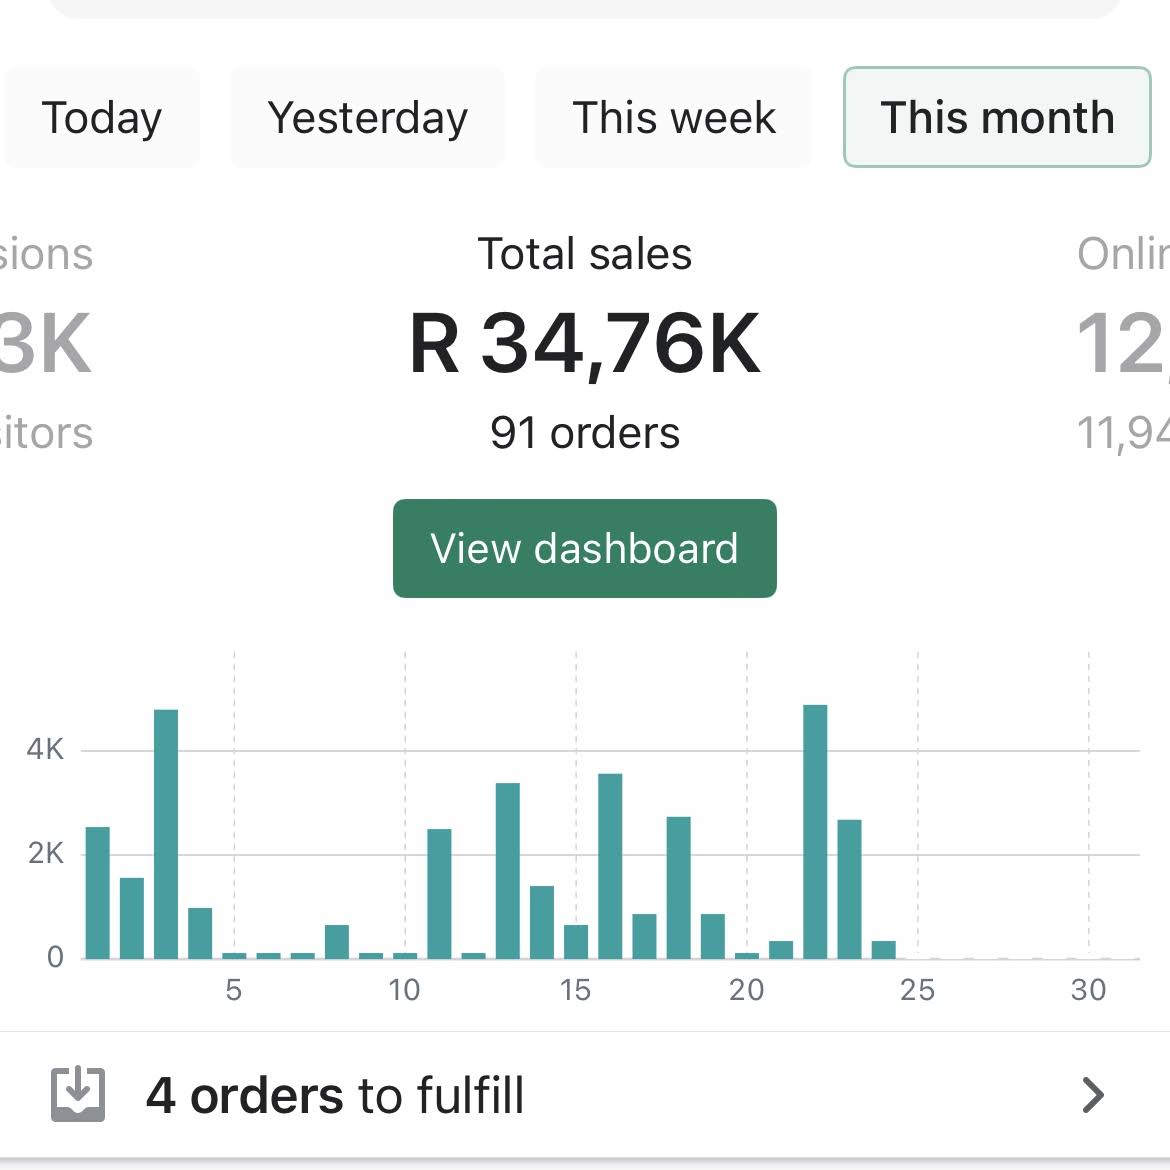Select the chart bar for day 16
The image size is (1170, 1170).
pos(610,866)
